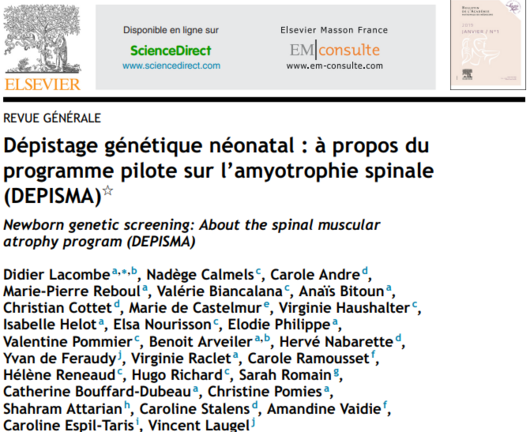Click affiliation 'j' after Yvan de Feraudy
The height and width of the screenshot is (432, 530).
(x=120, y=355)
